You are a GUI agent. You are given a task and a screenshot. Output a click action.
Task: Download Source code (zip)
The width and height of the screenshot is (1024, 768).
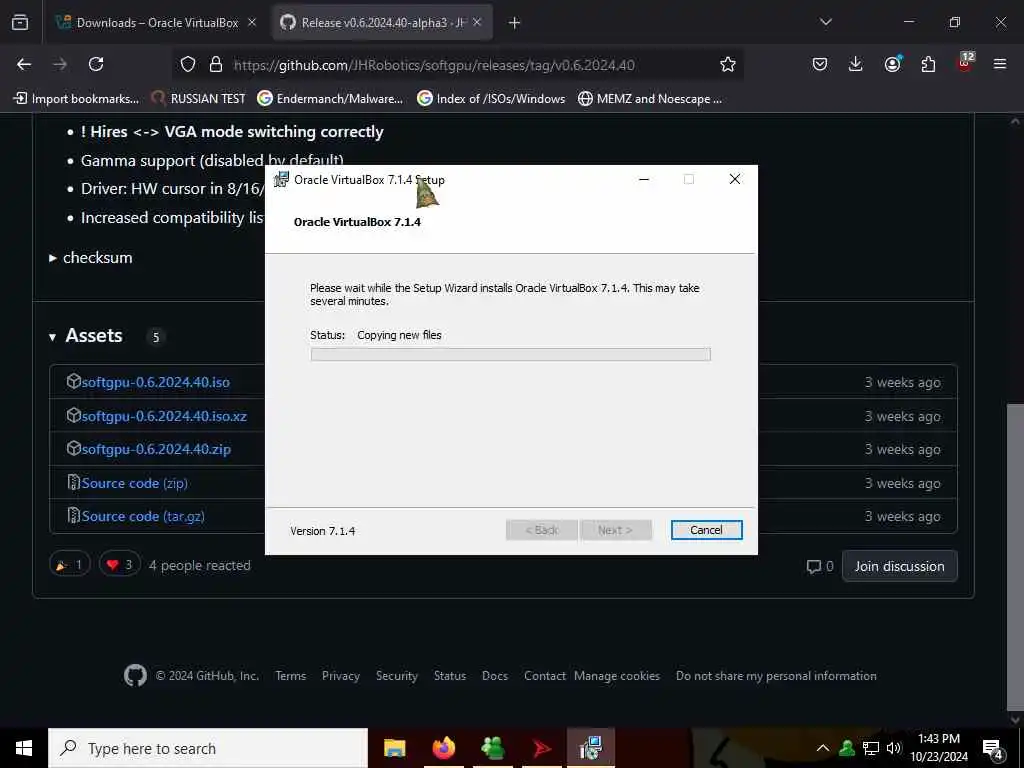point(135,483)
